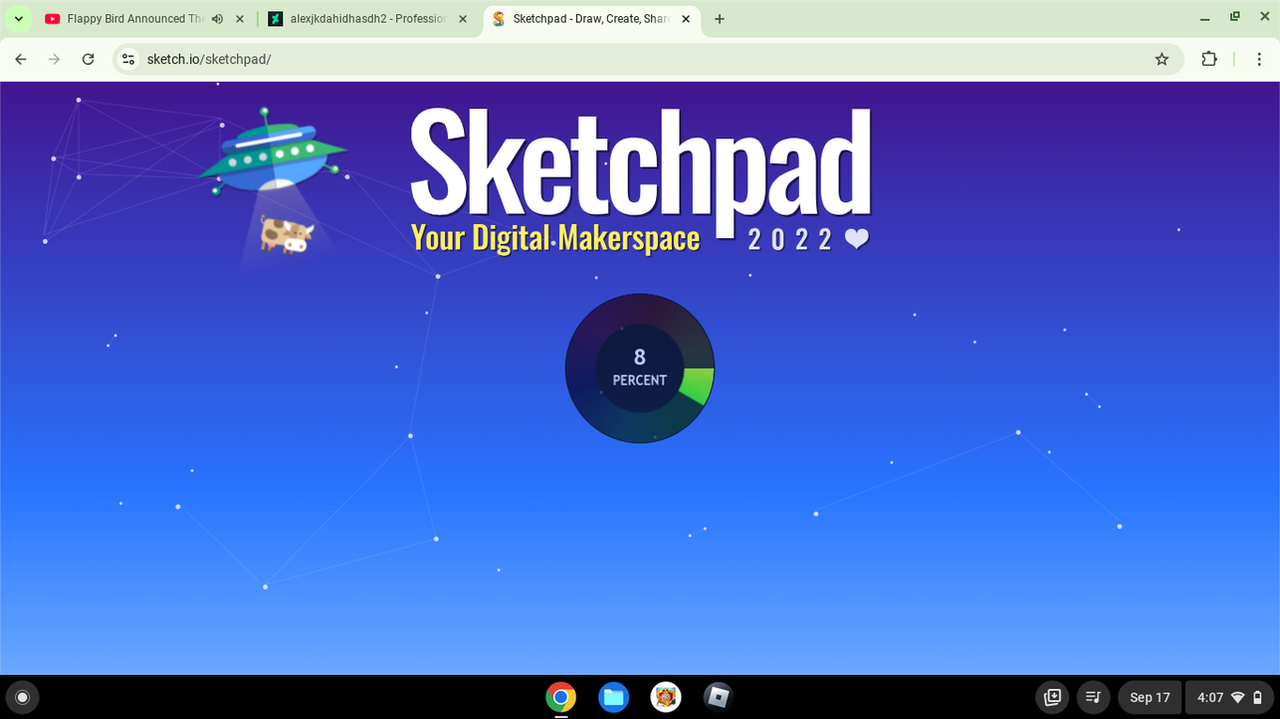Restore down the Chrome window

coord(1235,16)
